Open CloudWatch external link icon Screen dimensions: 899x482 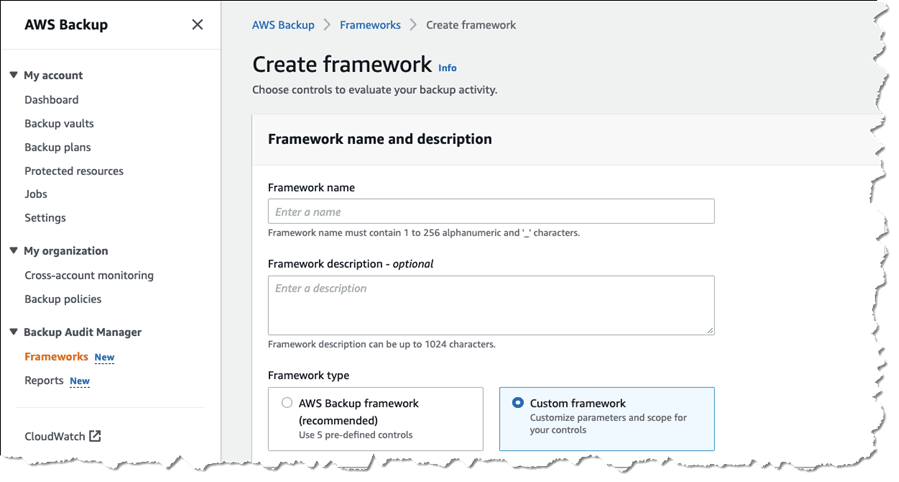coord(95,436)
